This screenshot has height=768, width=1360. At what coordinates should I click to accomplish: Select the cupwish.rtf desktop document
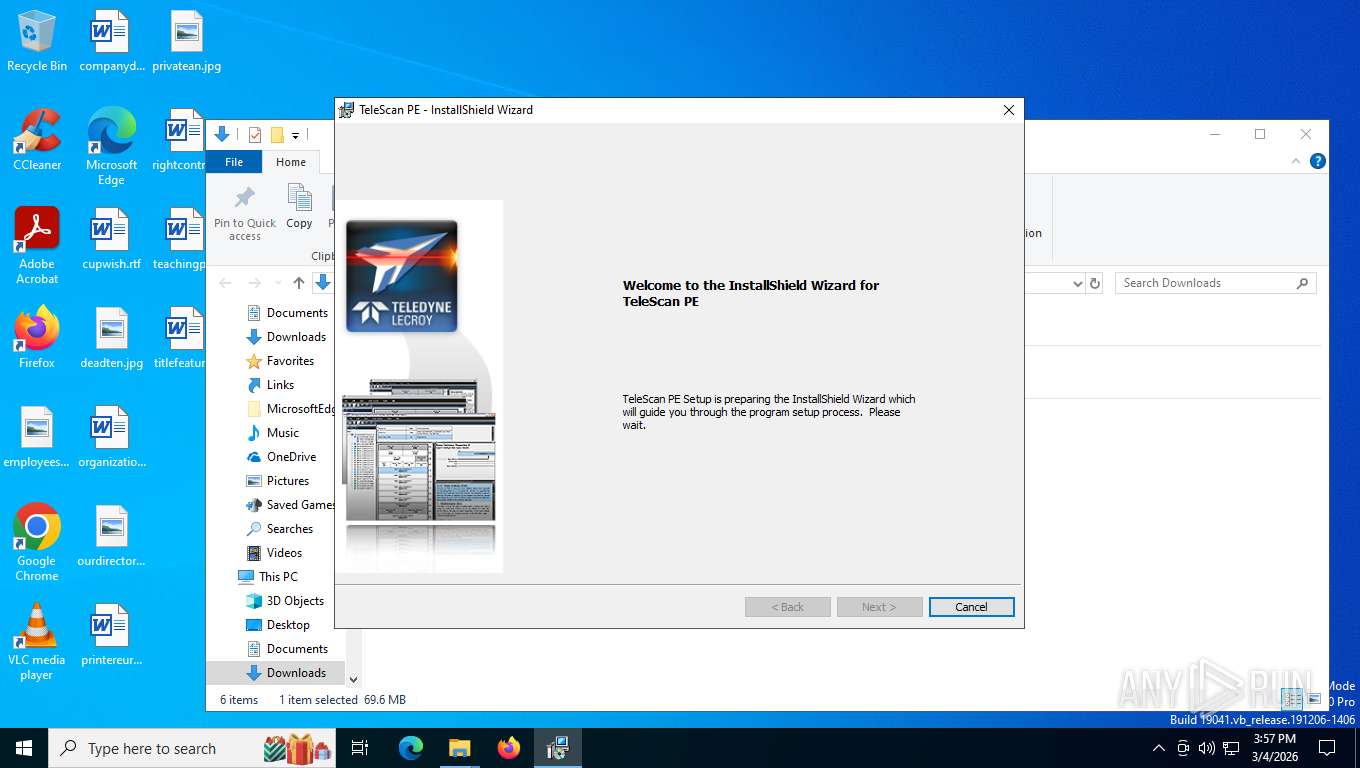(x=111, y=239)
